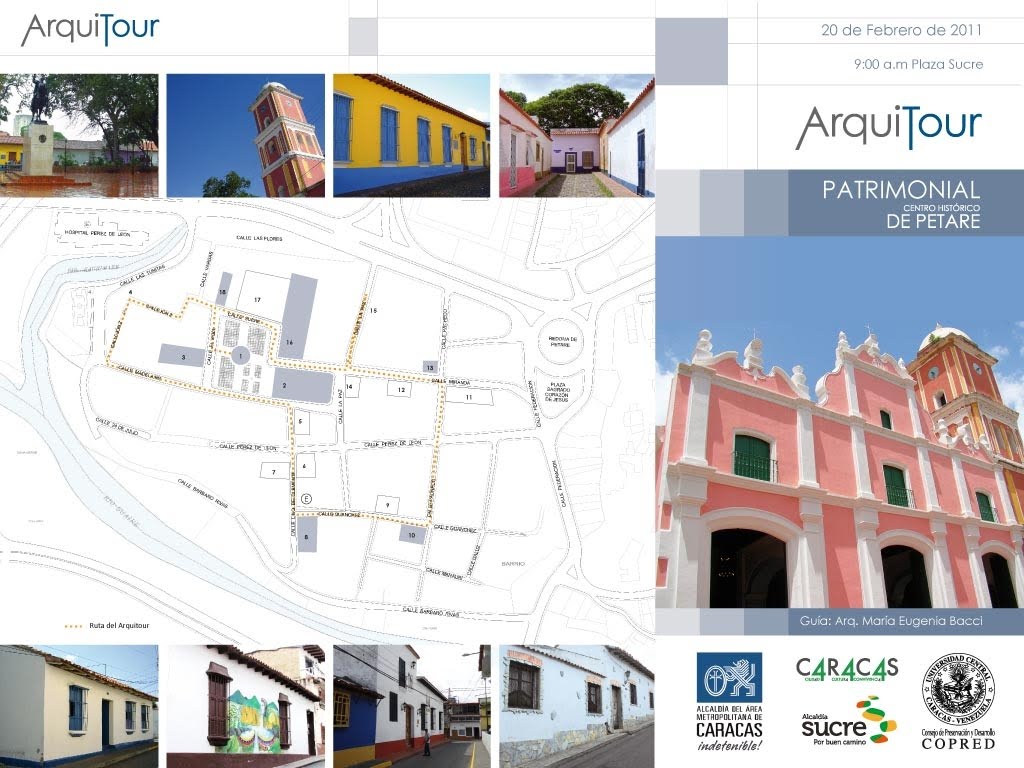
Task: Click map block numbered 10
Action: [x=412, y=534]
